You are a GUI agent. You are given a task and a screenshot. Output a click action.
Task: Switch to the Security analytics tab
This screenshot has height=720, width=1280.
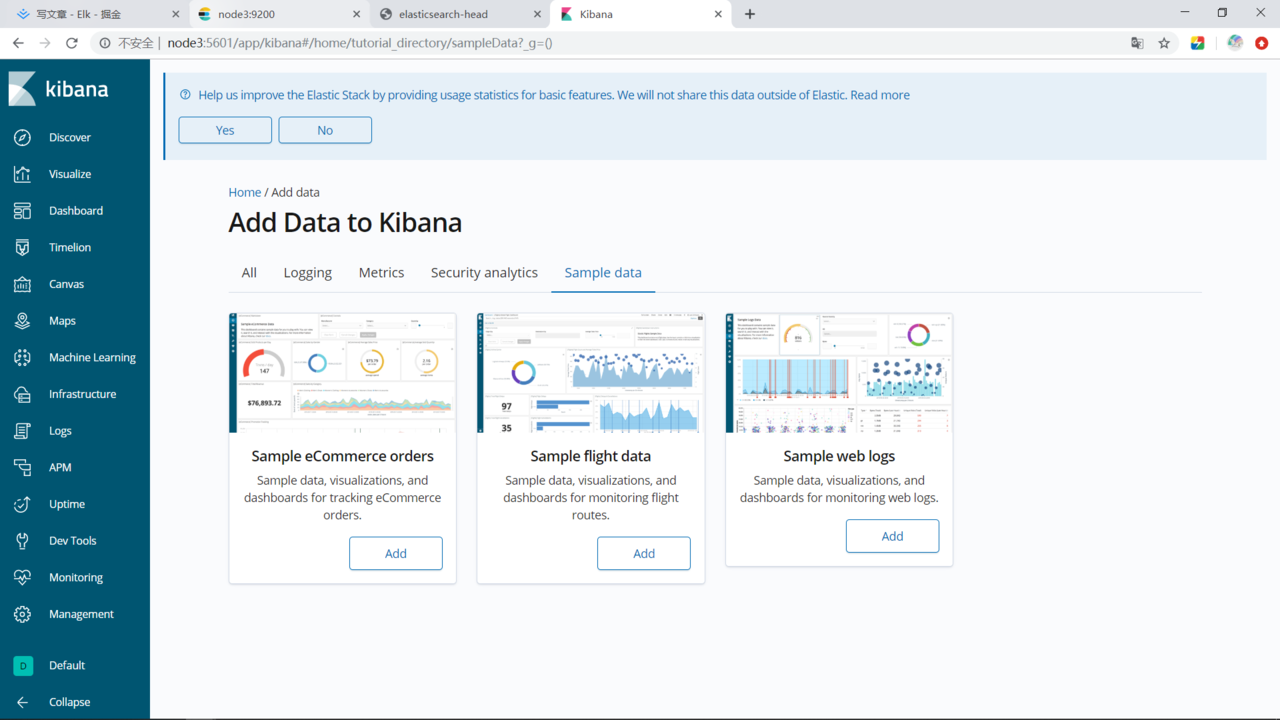click(x=484, y=272)
